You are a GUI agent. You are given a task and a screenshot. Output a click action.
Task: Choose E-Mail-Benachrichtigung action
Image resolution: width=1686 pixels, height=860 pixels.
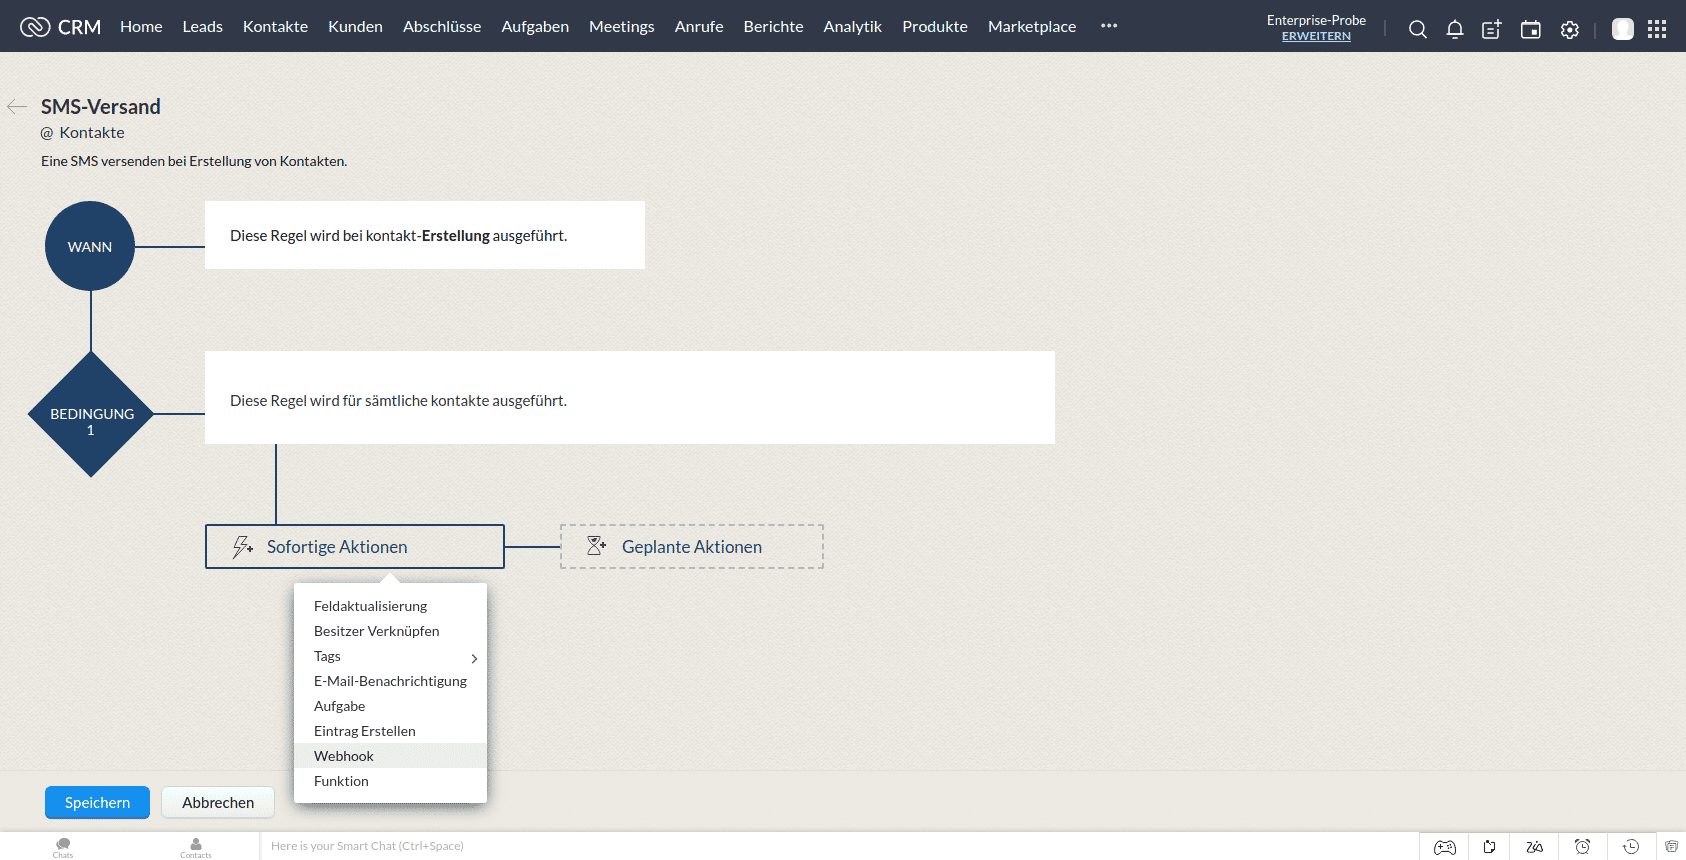[390, 681]
